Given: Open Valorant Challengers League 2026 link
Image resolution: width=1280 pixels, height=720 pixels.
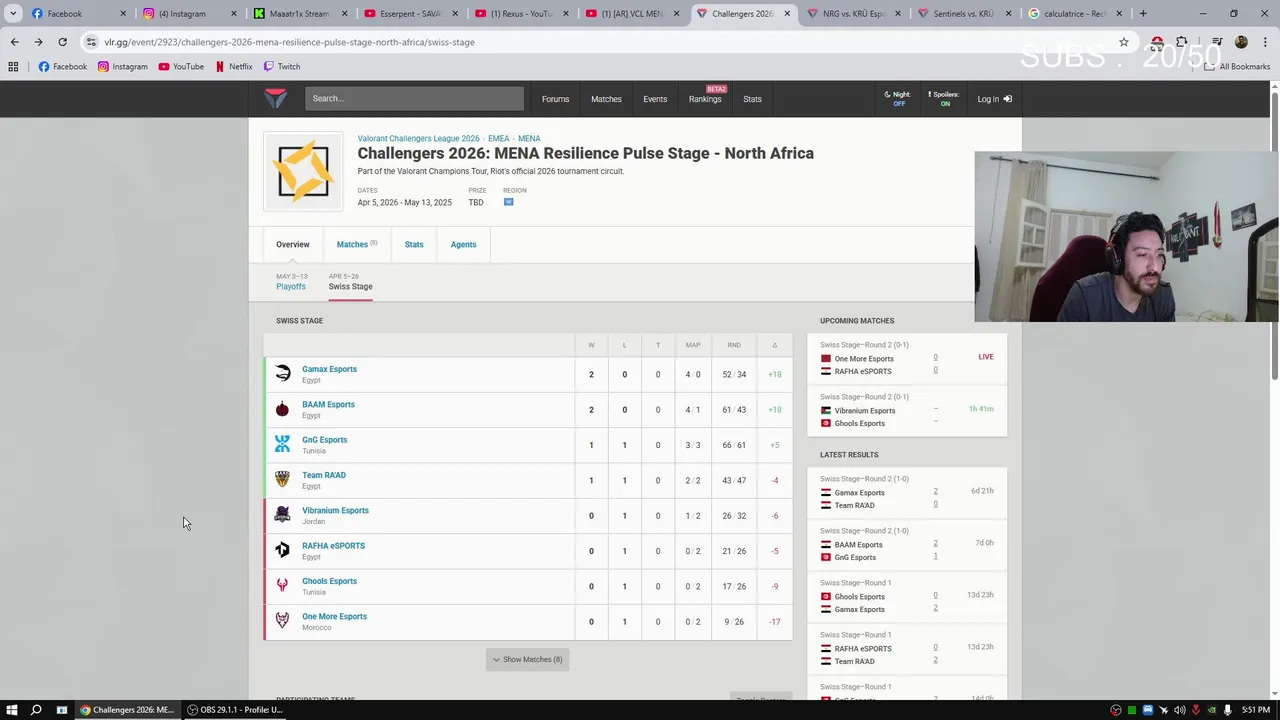Looking at the screenshot, I should [418, 138].
